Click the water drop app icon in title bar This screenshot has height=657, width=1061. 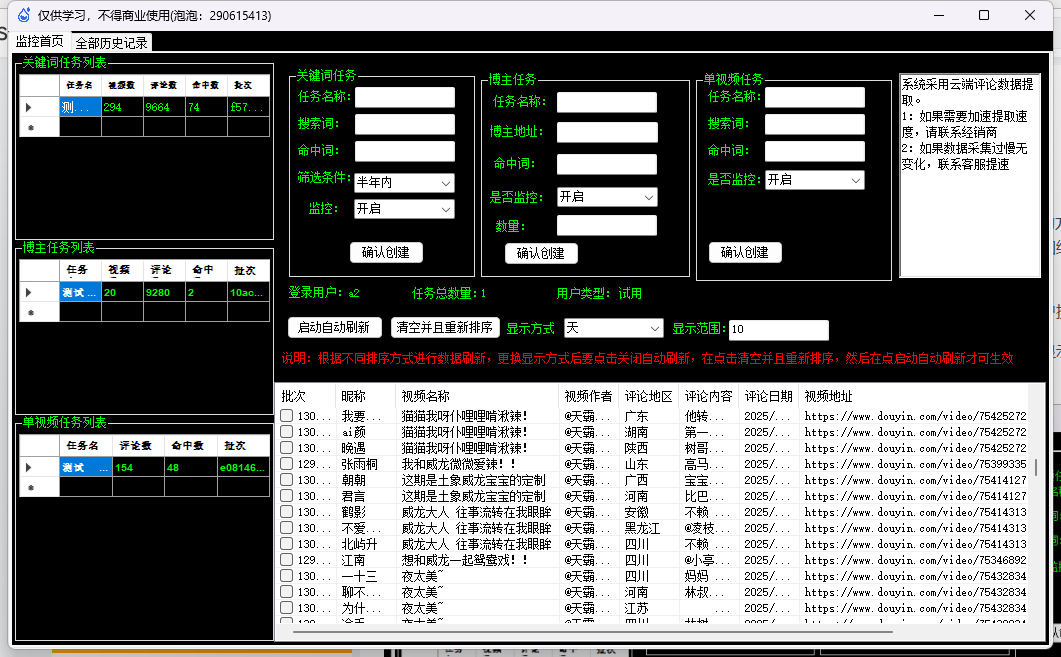coord(24,15)
